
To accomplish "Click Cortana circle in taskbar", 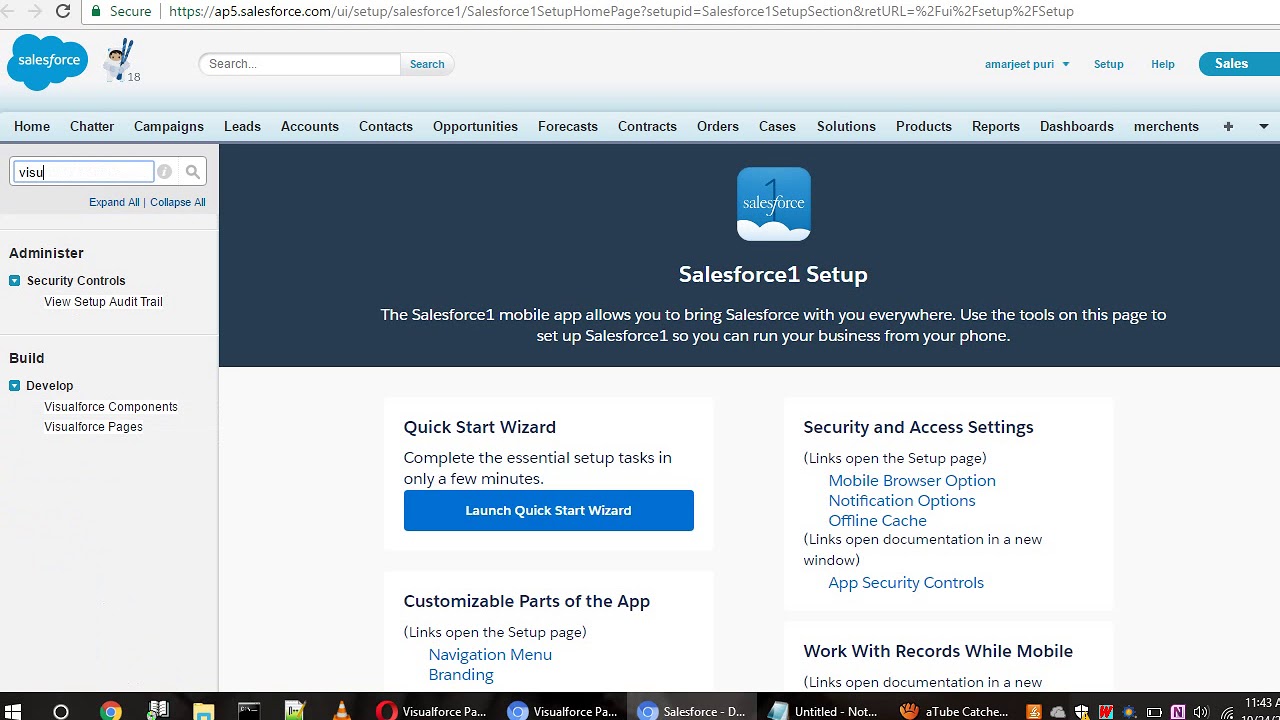I will (x=61, y=711).
